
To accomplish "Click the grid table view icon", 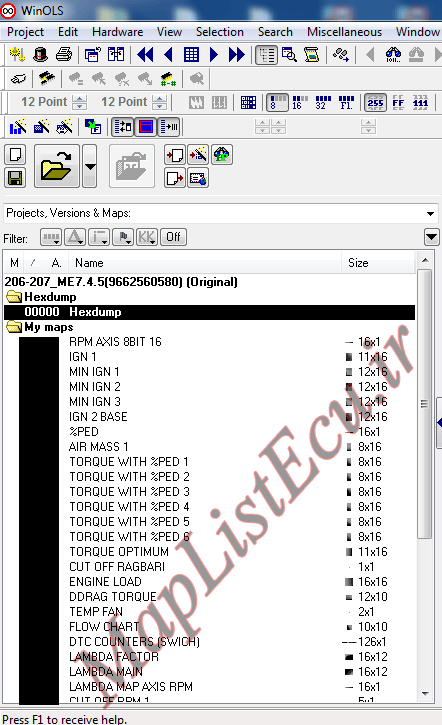I will 191,55.
